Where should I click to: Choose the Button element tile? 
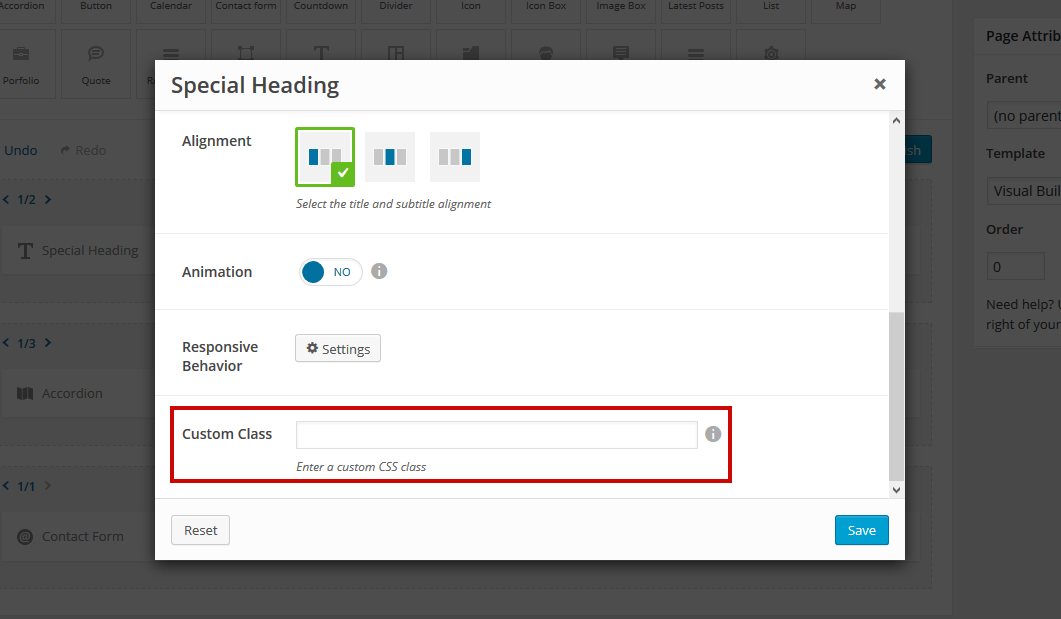pos(95,10)
